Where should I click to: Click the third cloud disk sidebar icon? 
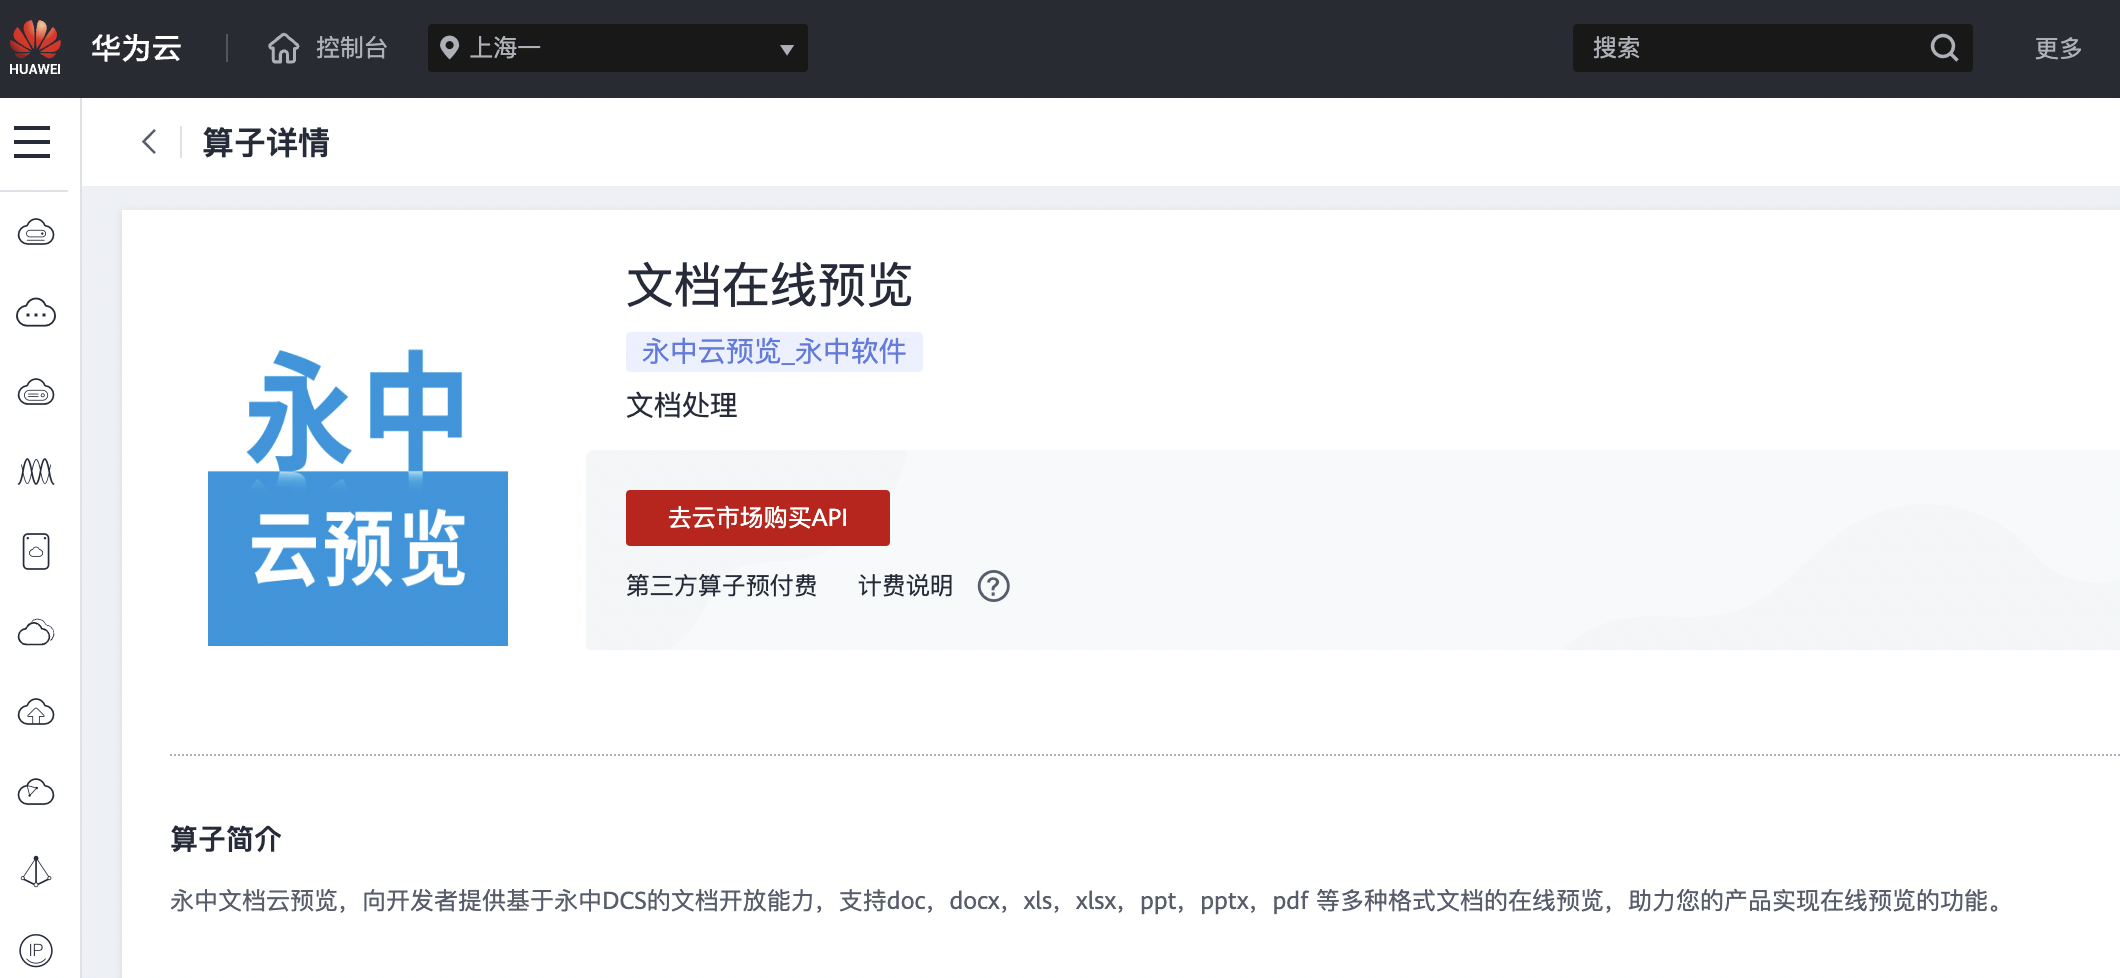point(36,393)
